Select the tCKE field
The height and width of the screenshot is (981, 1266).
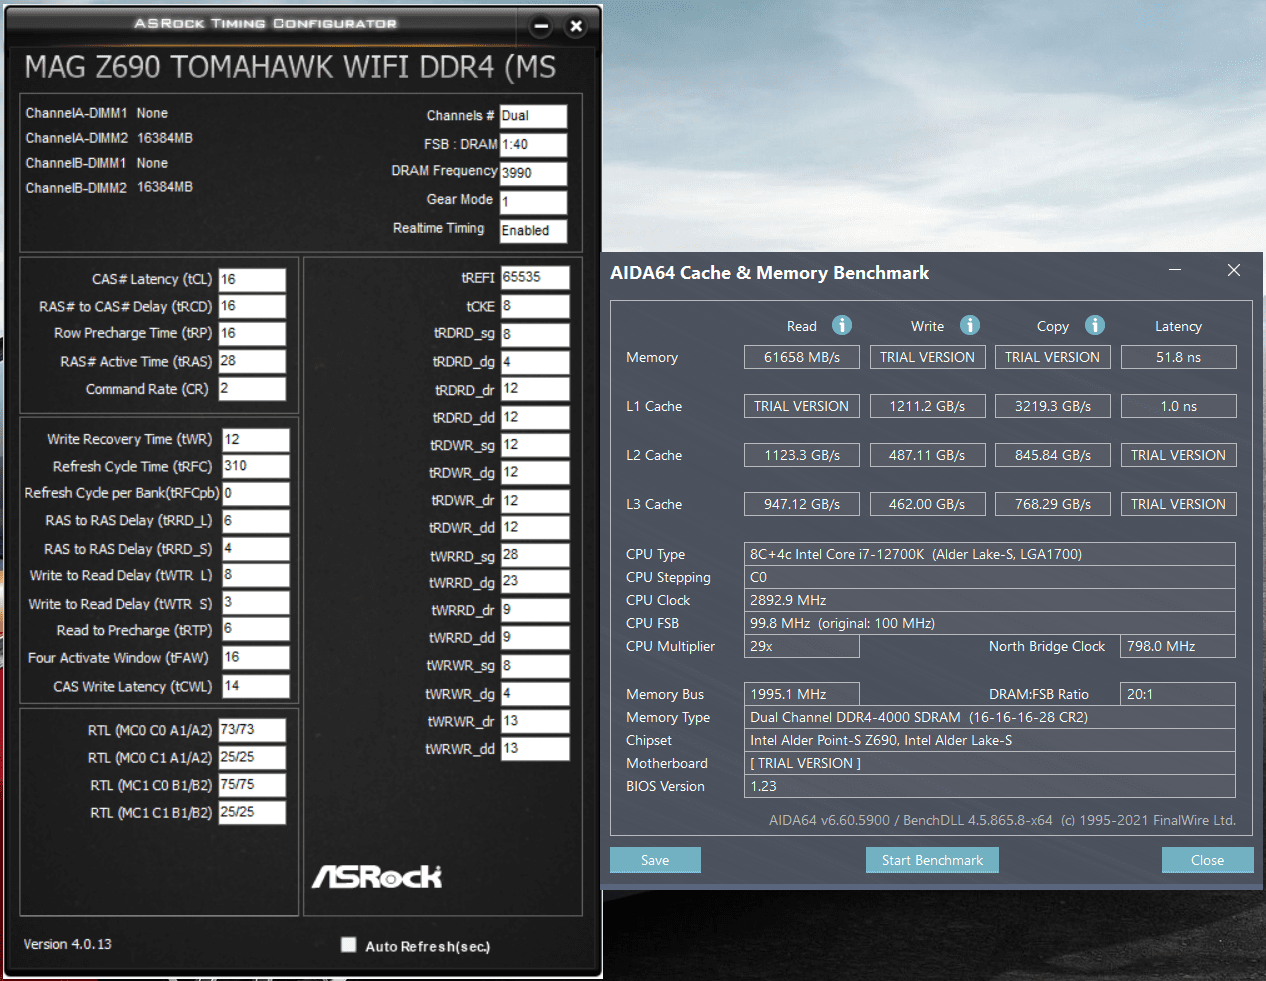click(535, 306)
